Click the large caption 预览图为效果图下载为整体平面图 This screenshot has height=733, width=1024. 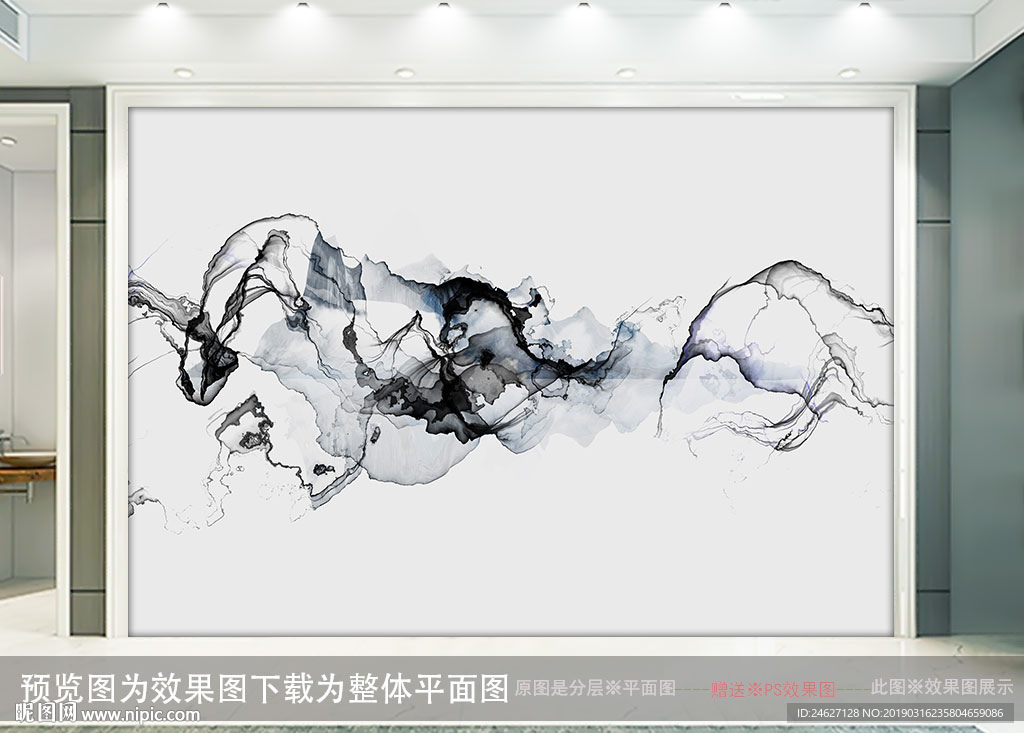tap(264, 689)
